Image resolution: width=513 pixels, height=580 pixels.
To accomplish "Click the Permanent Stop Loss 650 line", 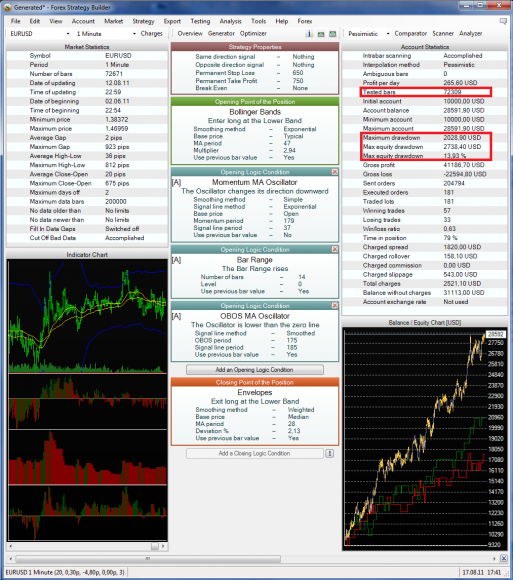I will (x=255, y=73).
